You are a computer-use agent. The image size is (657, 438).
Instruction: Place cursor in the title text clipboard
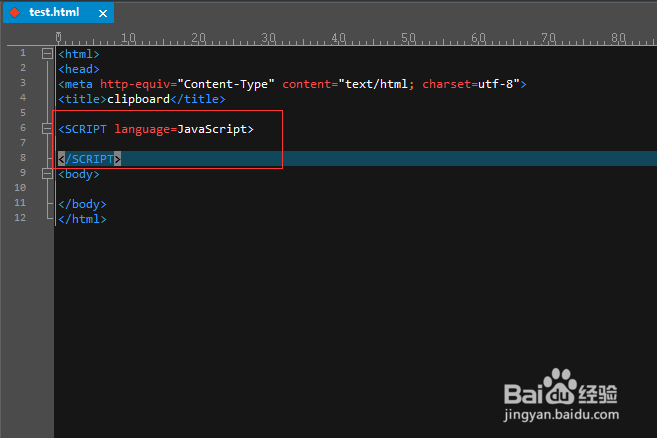[138, 99]
